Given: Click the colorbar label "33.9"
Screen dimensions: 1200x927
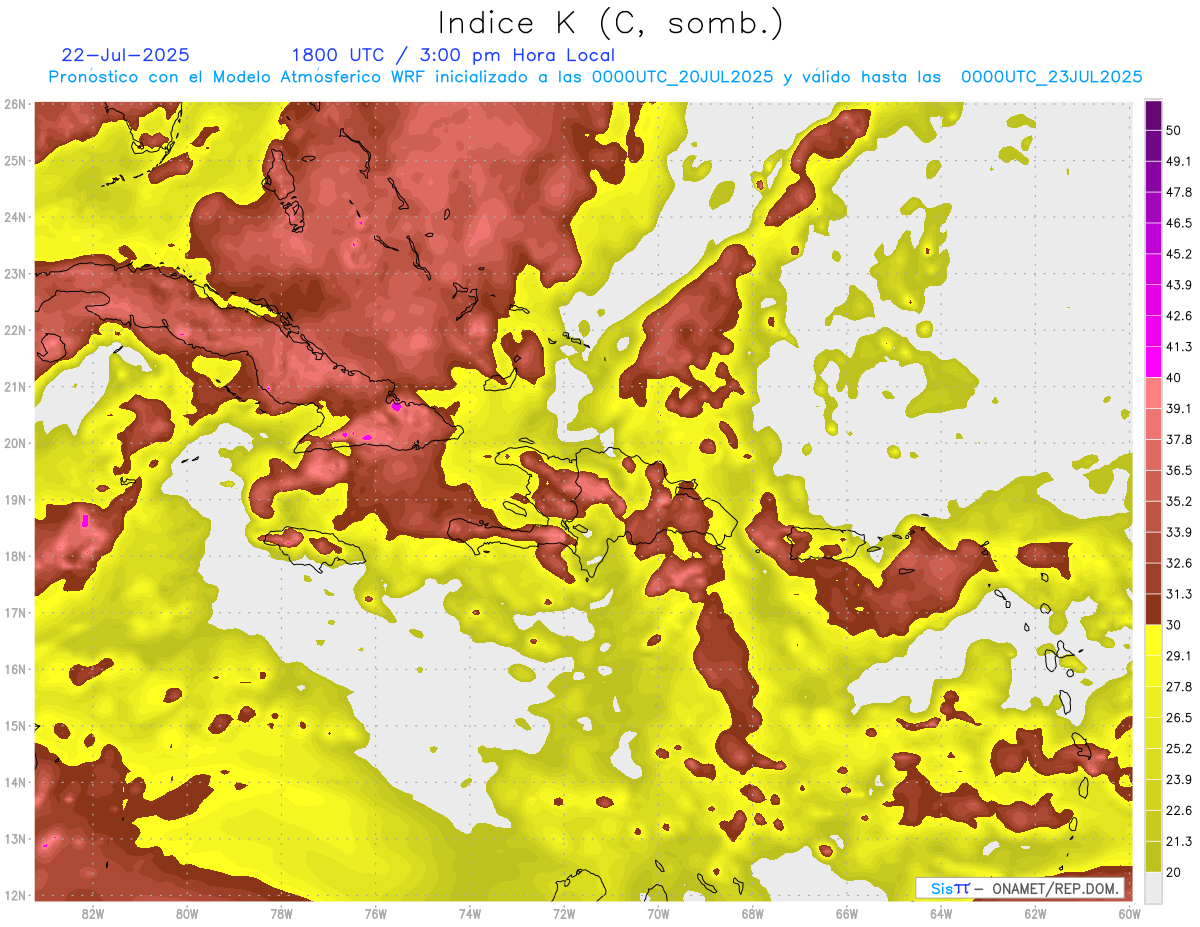Looking at the screenshot, I should tap(1178, 532).
